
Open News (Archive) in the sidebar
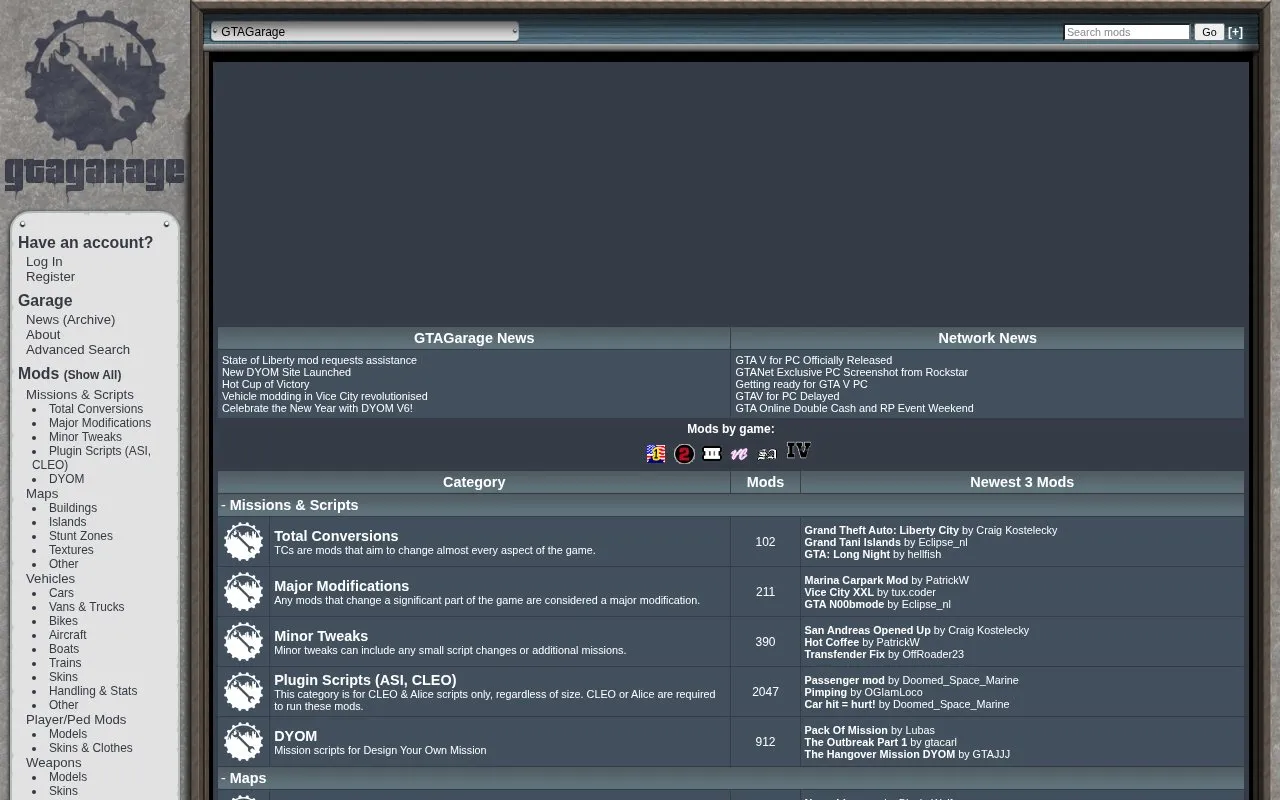click(x=70, y=320)
